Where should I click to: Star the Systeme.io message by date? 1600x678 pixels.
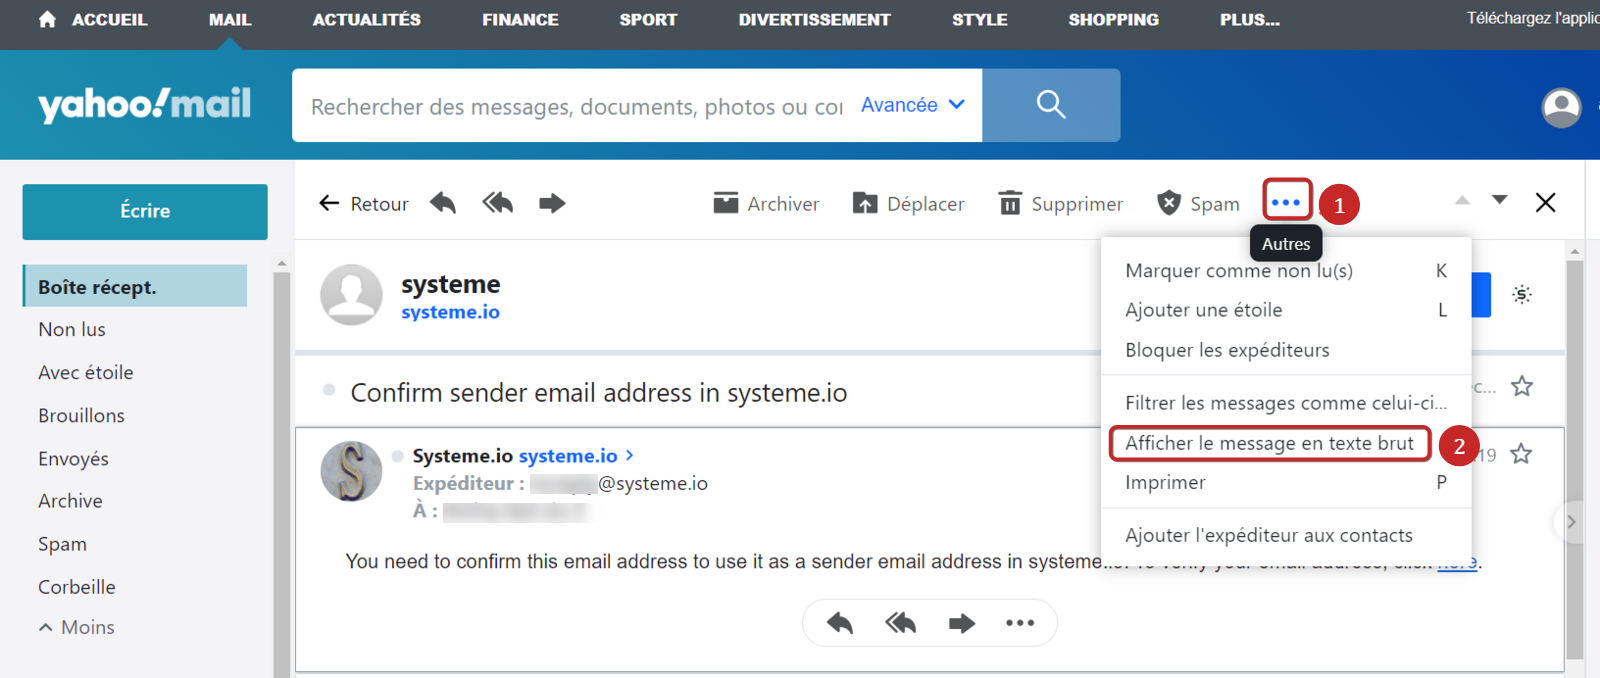click(1521, 454)
